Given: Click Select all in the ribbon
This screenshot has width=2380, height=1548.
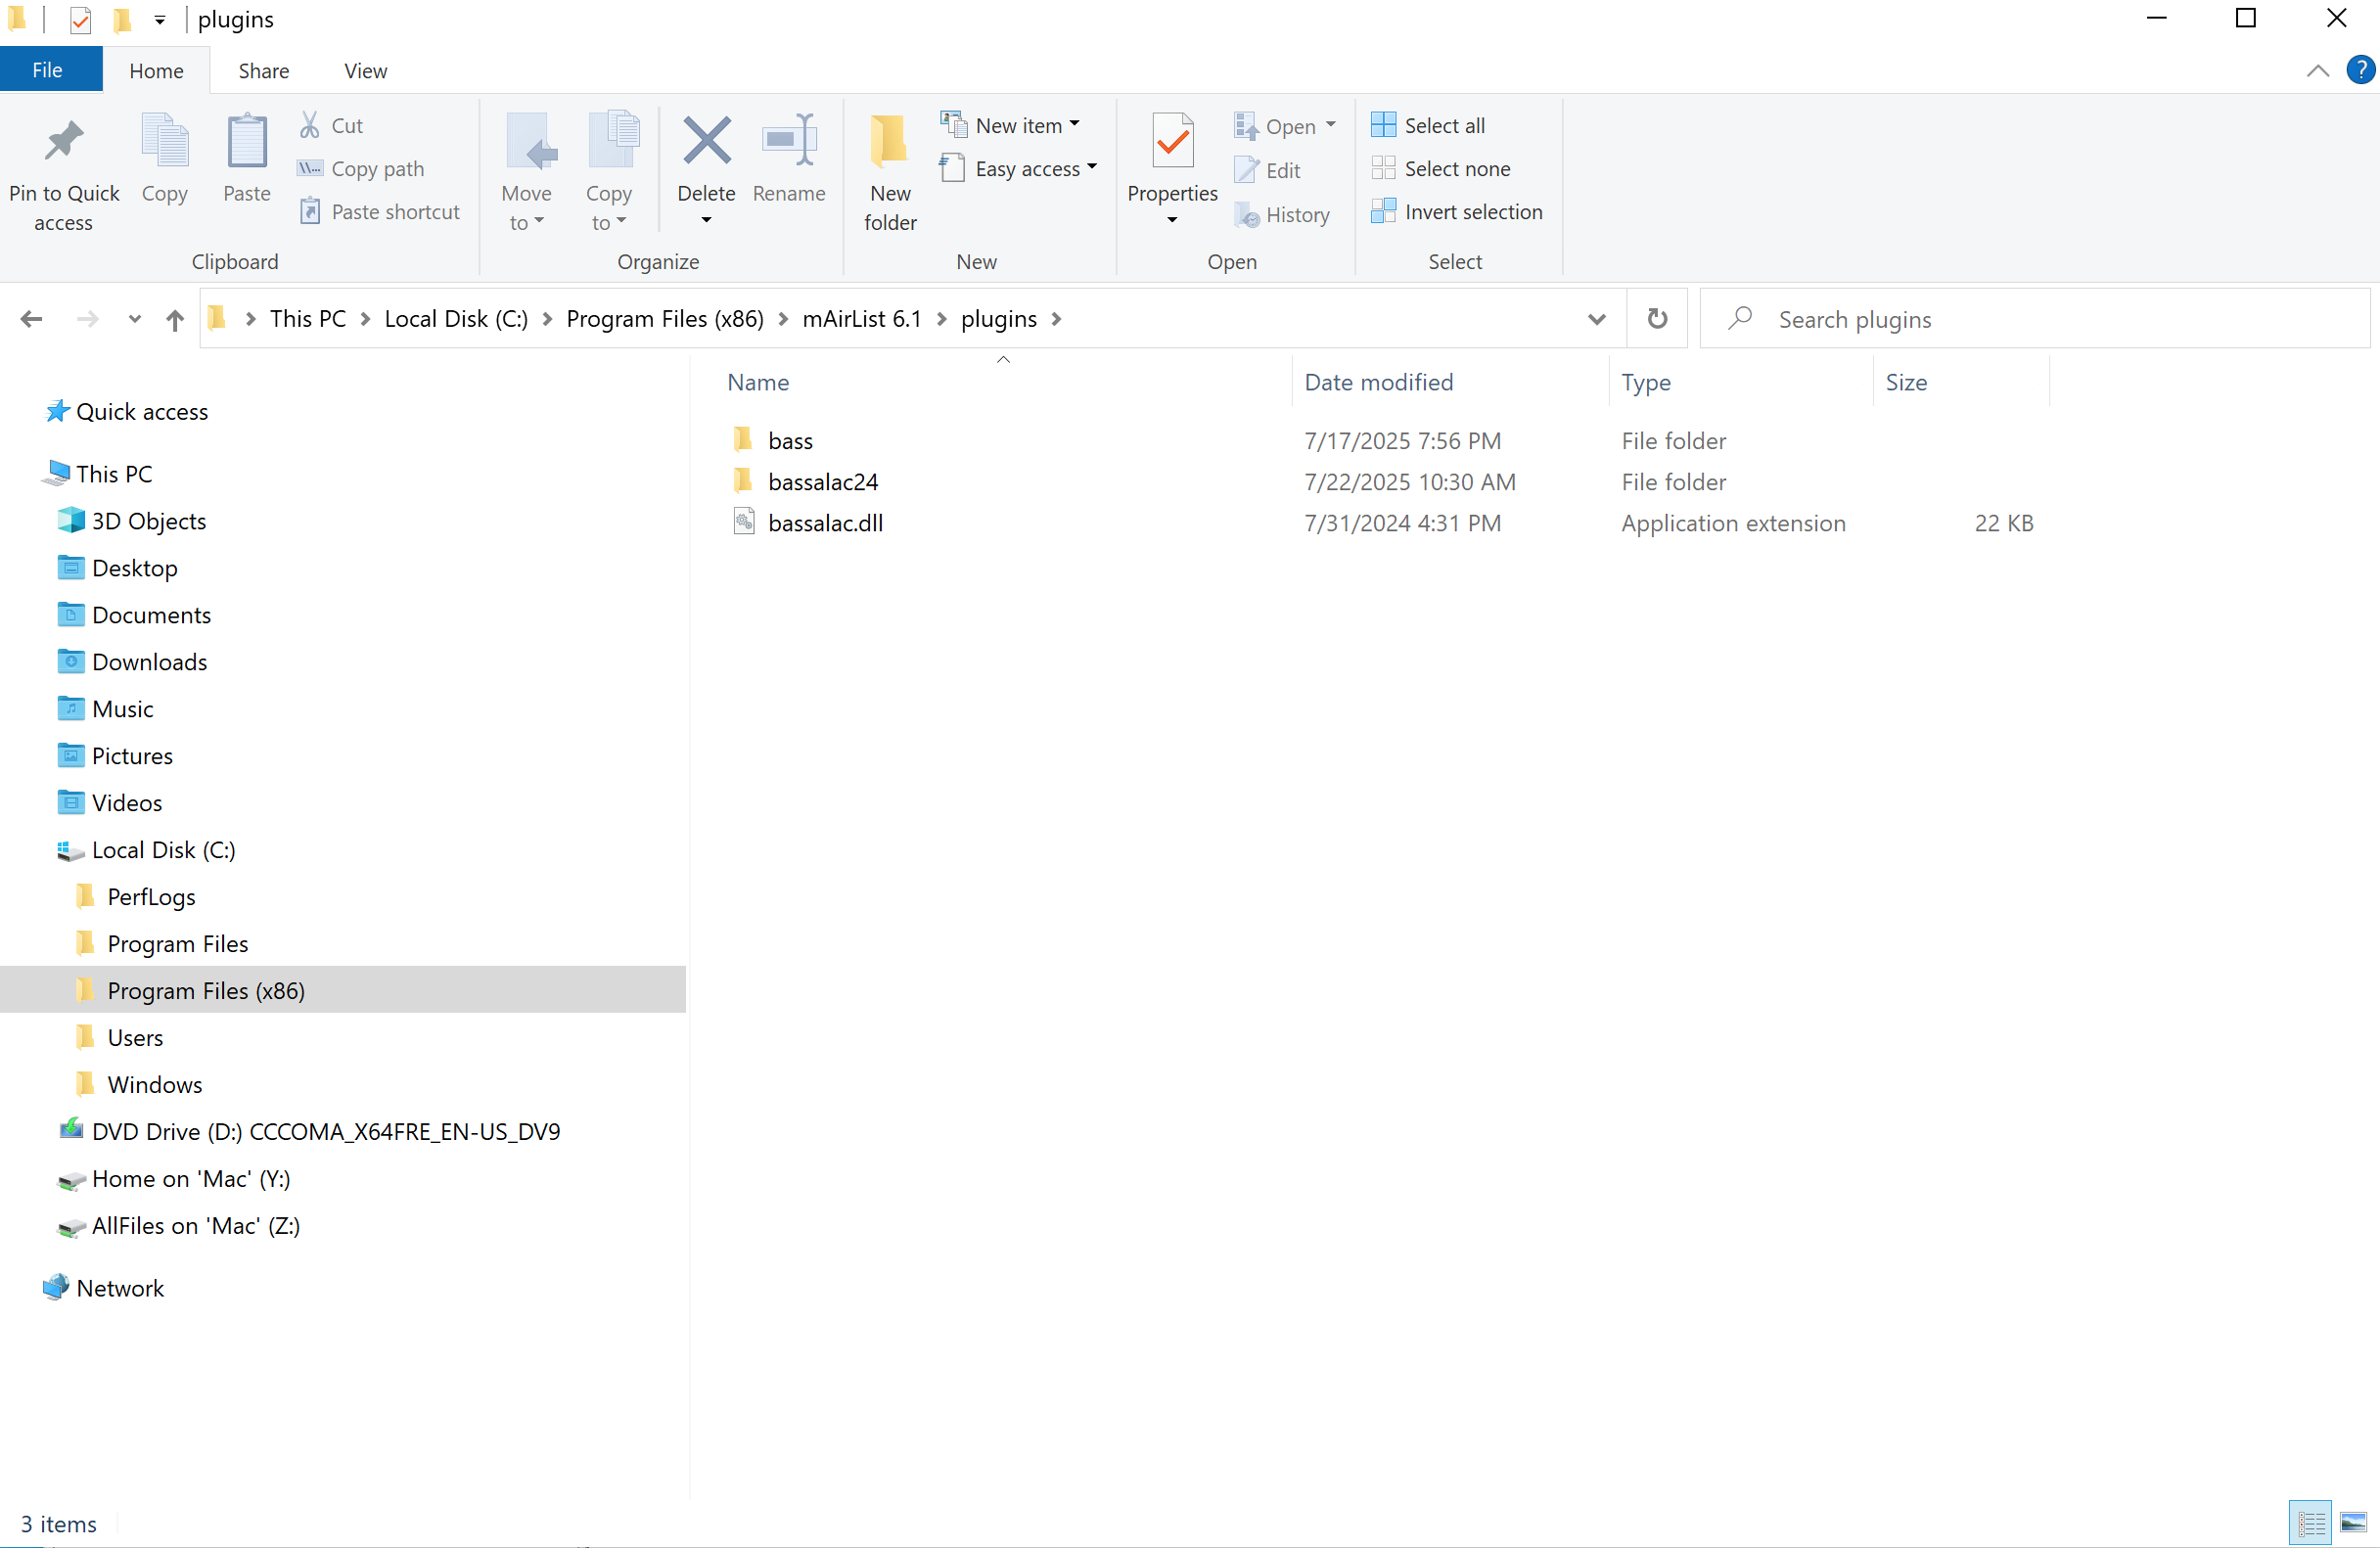Looking at the screenshot, I should click(1428, 125).
